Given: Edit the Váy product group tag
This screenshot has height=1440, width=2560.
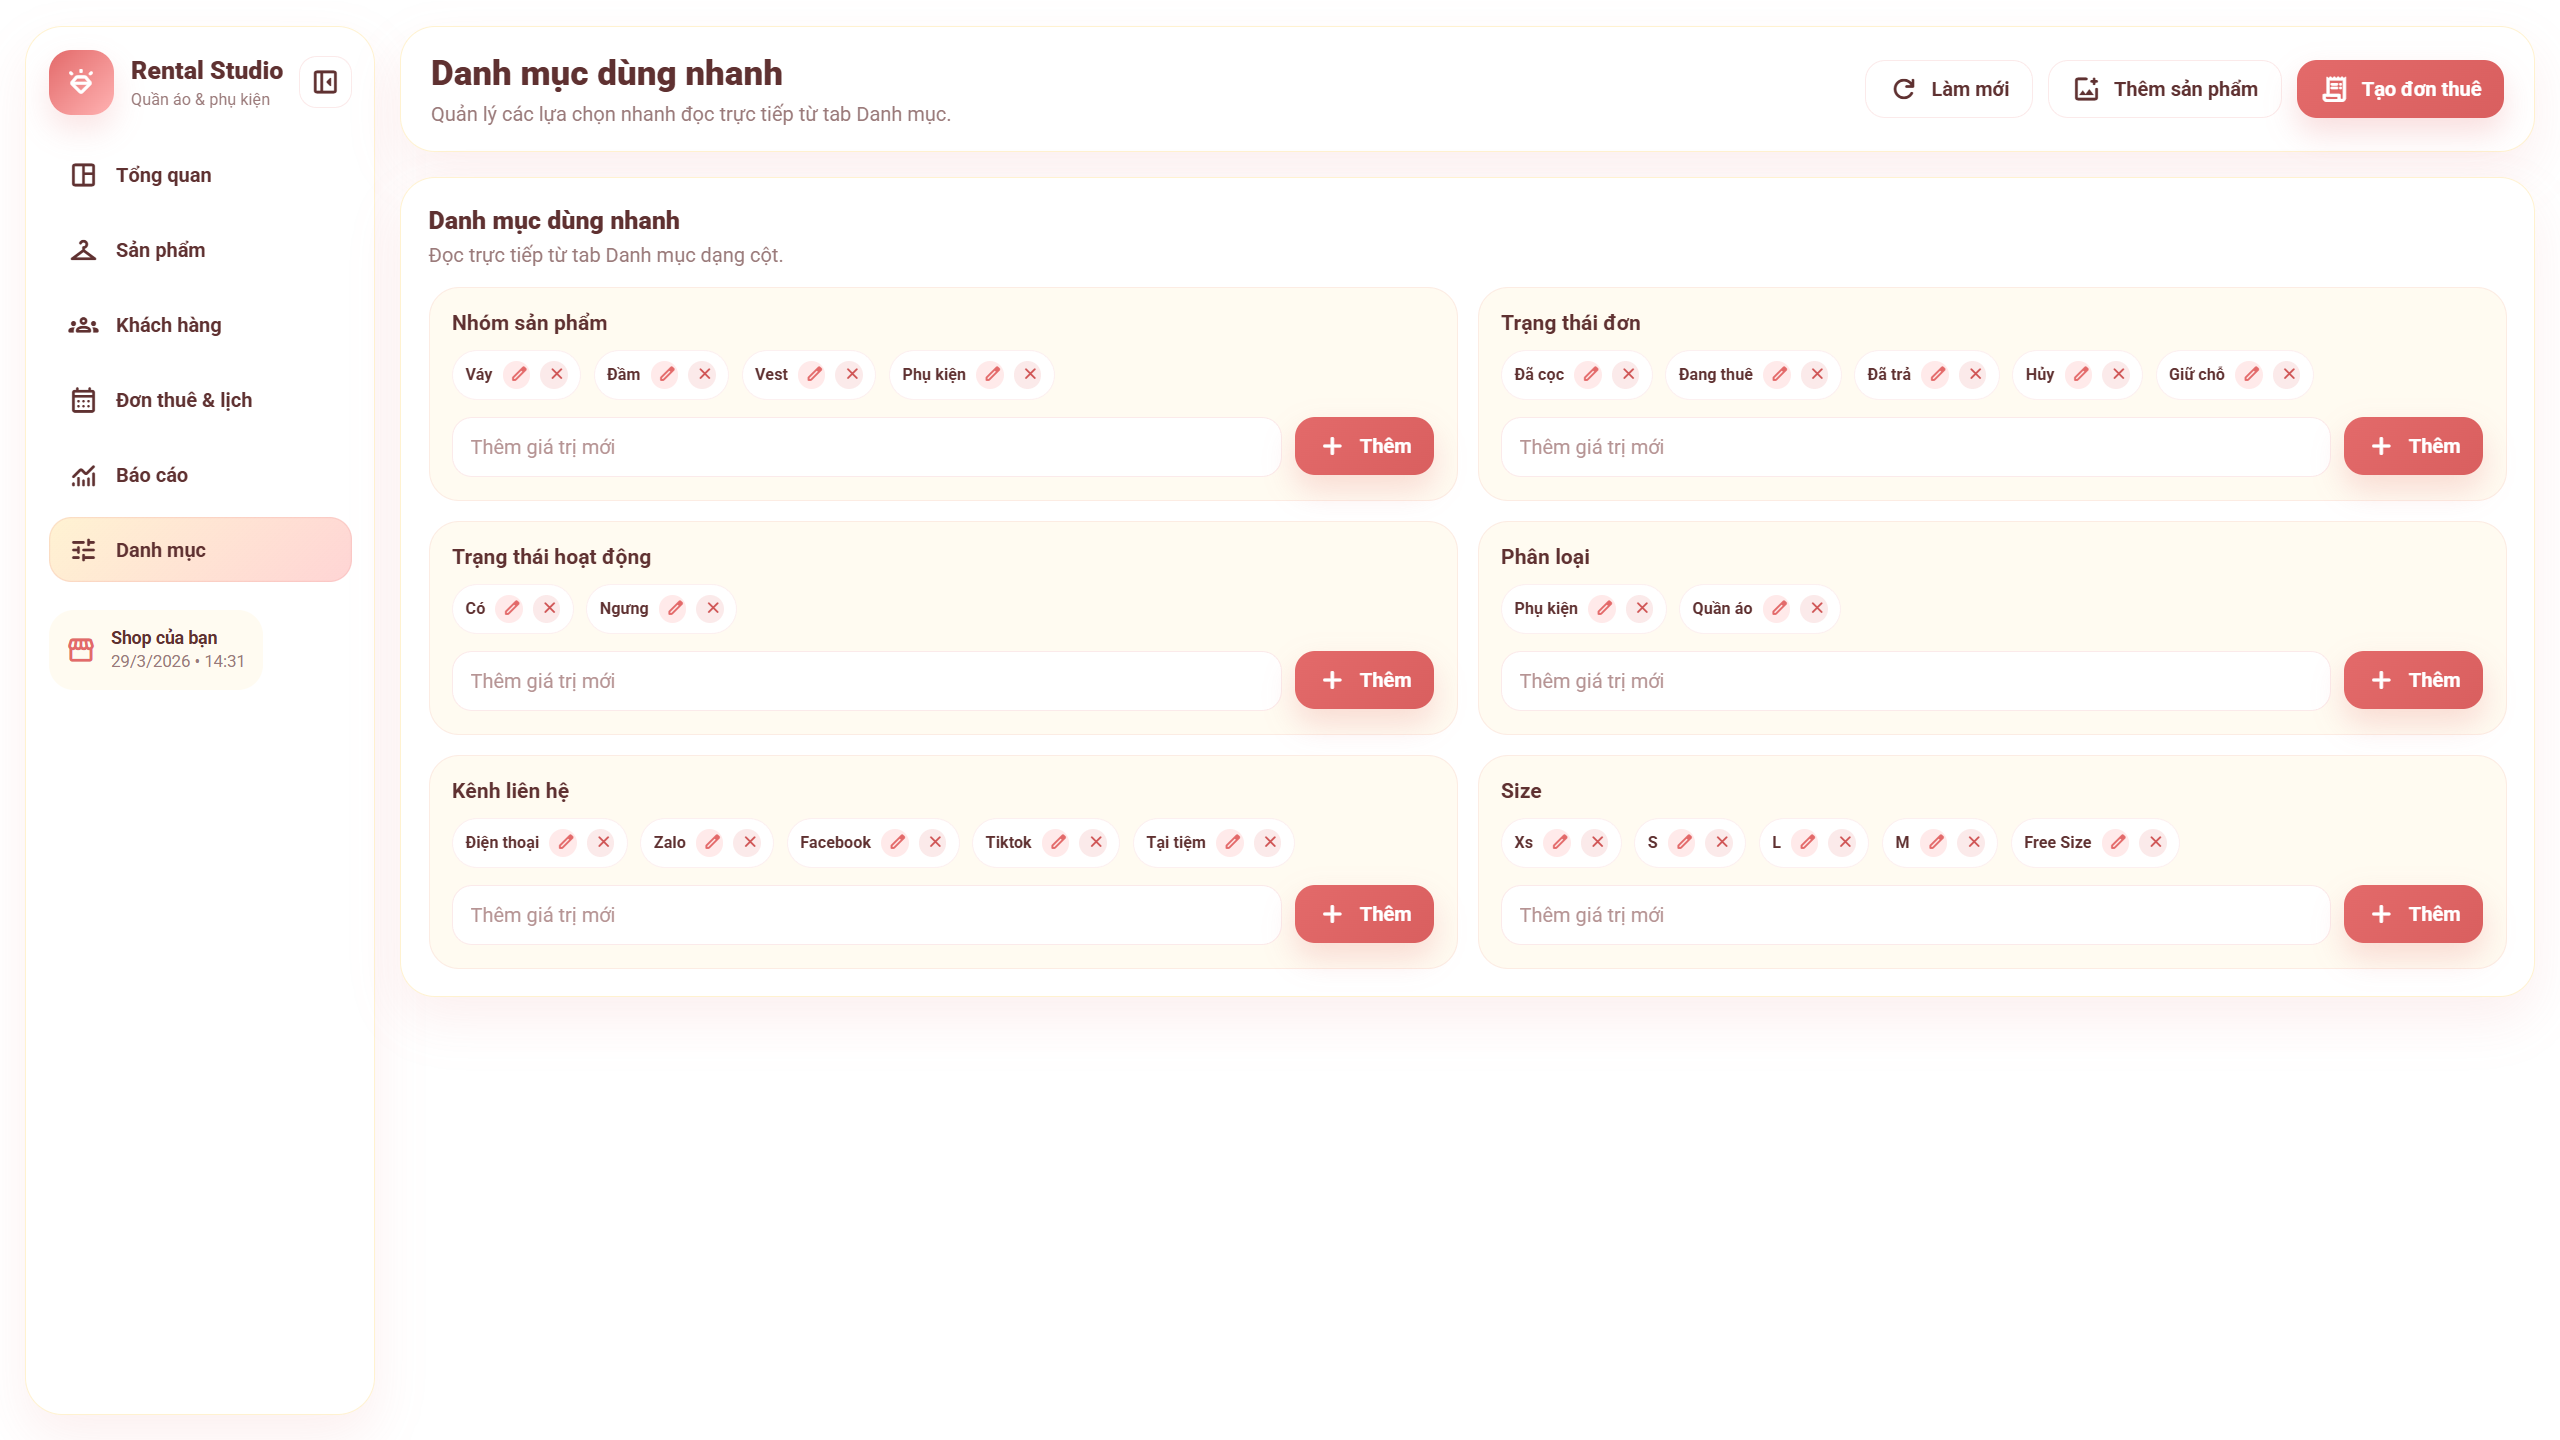Looking at the screenshot, I should click(518, 374).
